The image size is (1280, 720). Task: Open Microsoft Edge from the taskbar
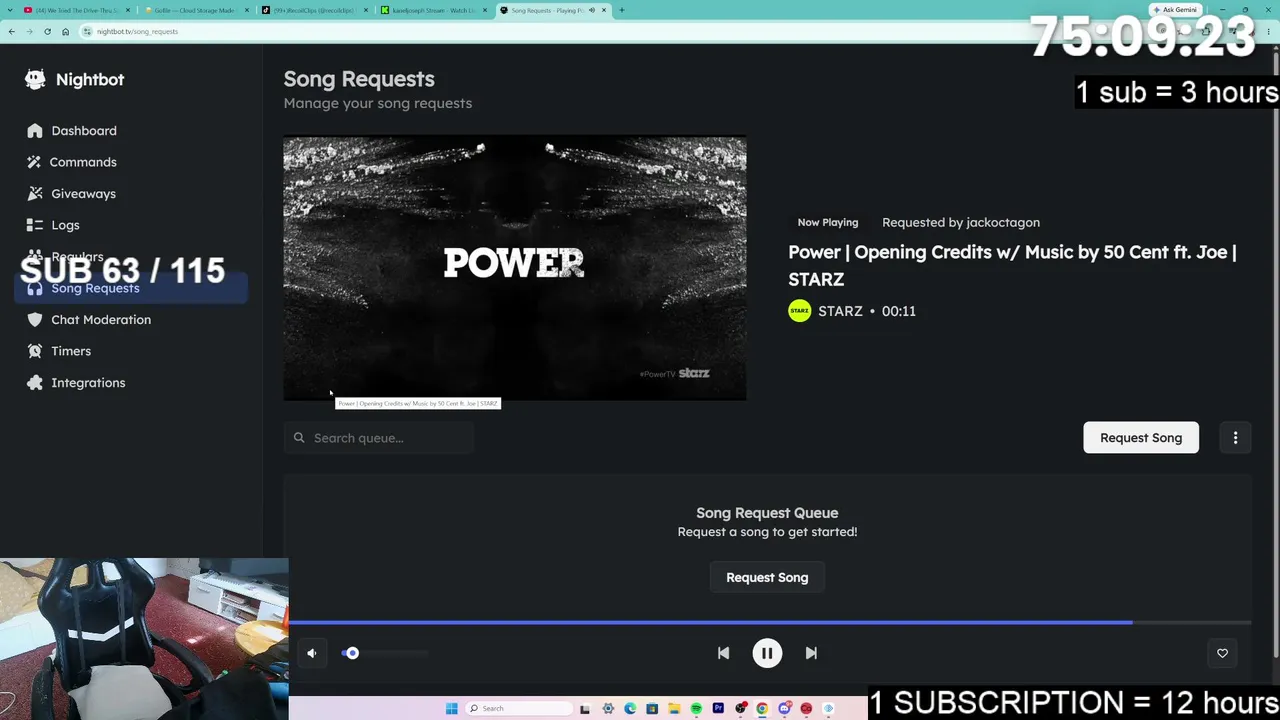630,709
